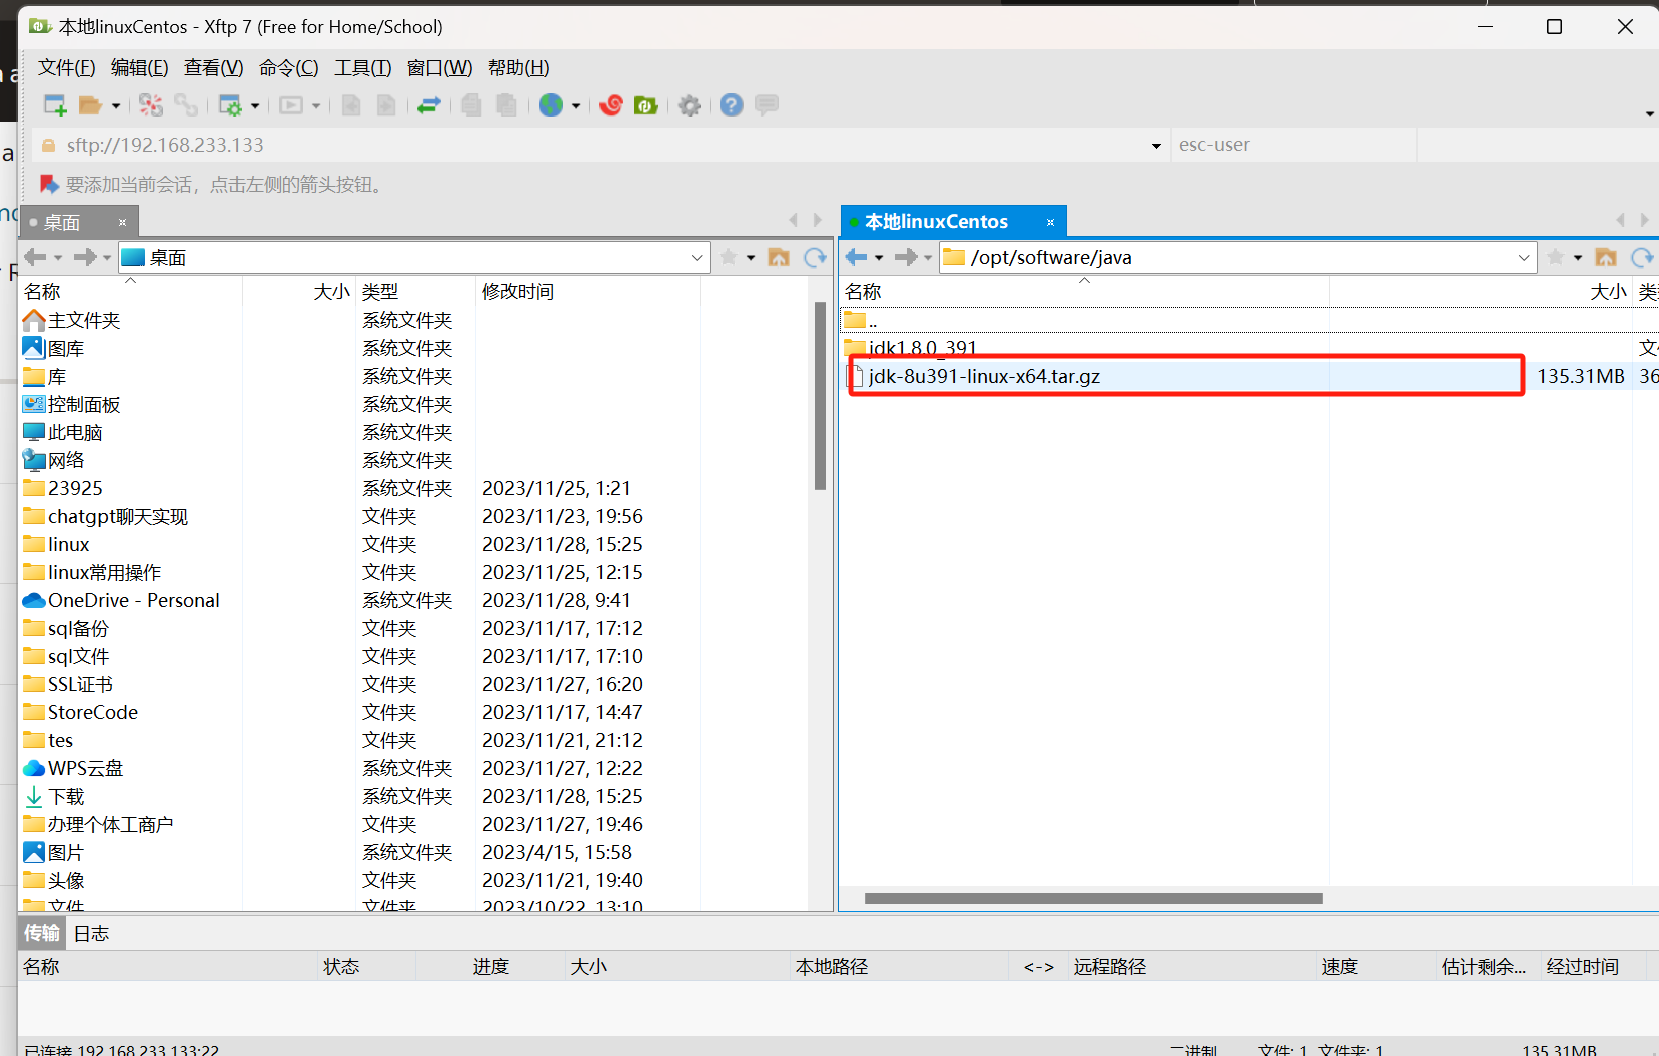Sort local files by 修改时间 column

pyautogui.click(x=587, y=291)
